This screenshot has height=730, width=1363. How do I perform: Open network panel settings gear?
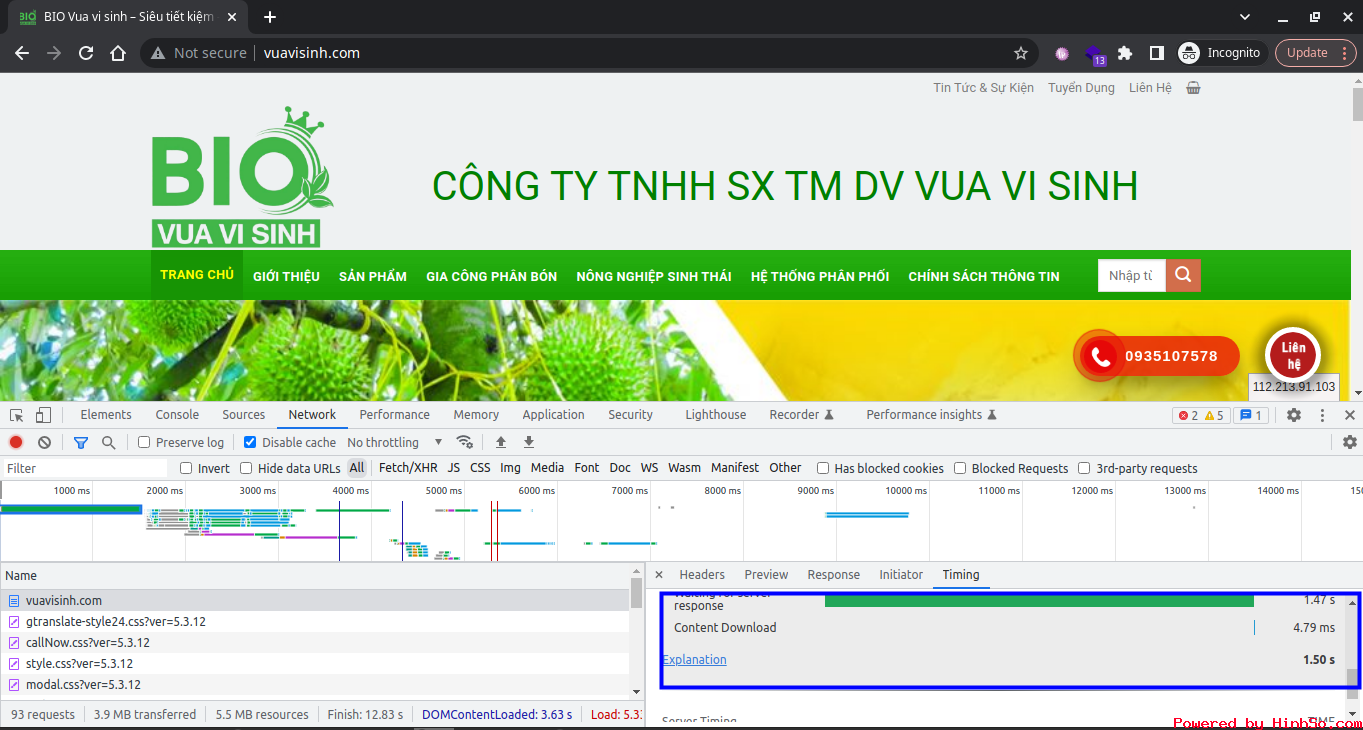[1350, 442]
